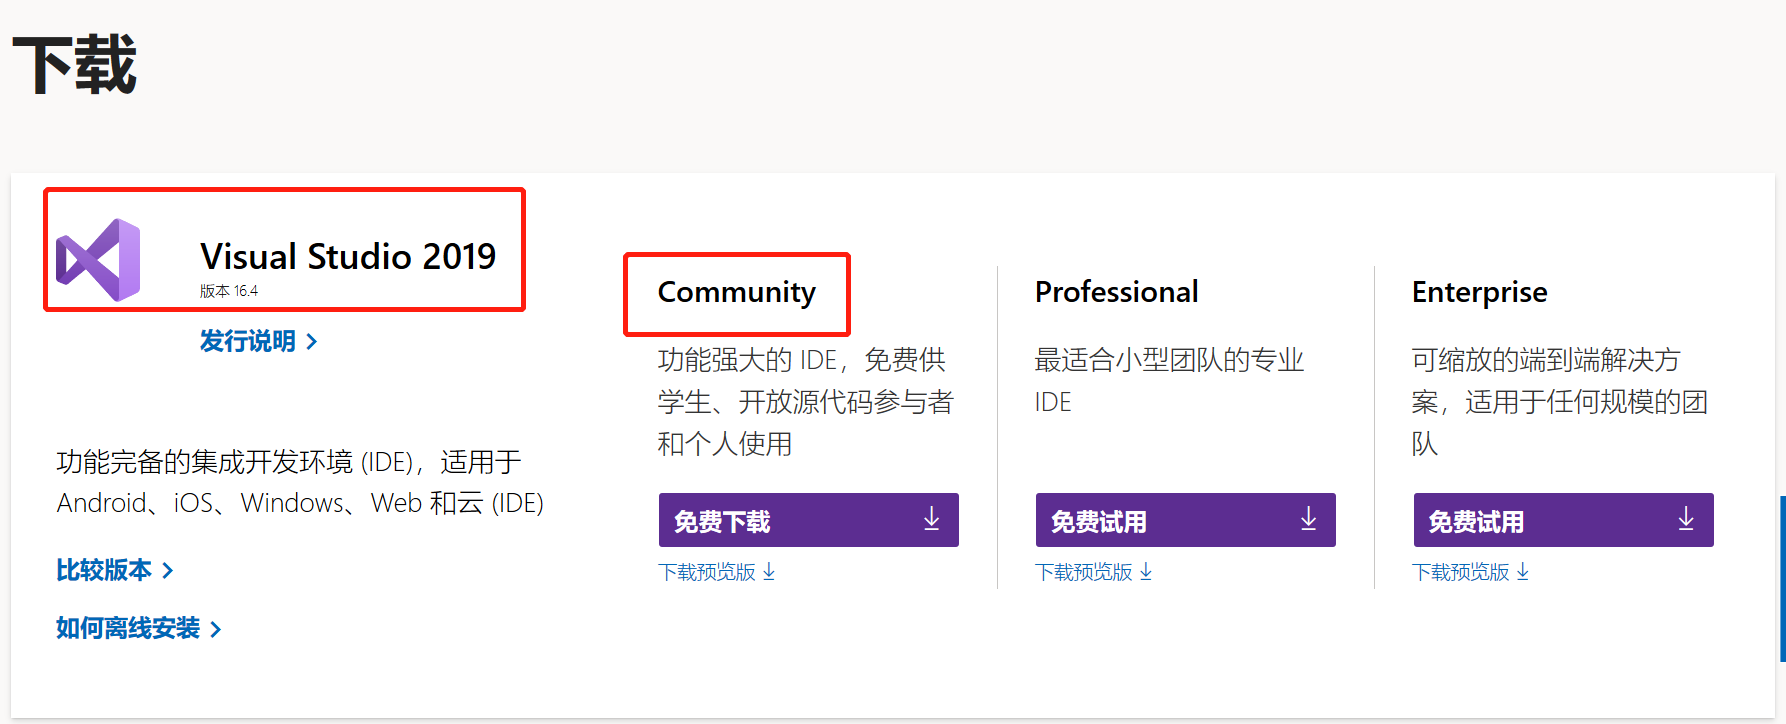Click the chevron next to 发行说明
1786x724 pixels.
[x=312, y=342]
